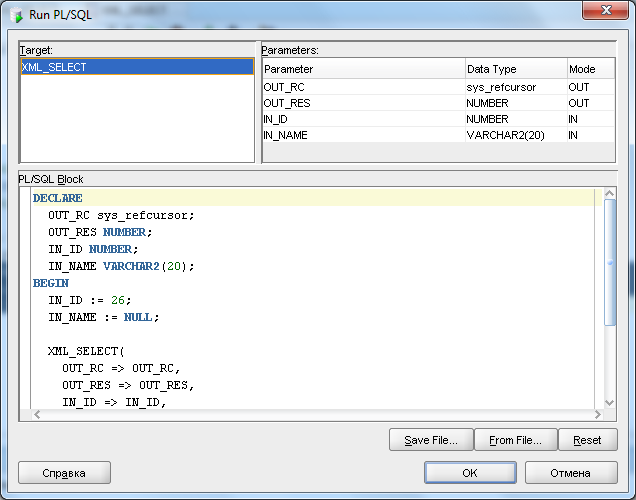The width and height of the screenshot is (636, 500).
Task: Click the Parameter column header
Action: coord(364,69)
